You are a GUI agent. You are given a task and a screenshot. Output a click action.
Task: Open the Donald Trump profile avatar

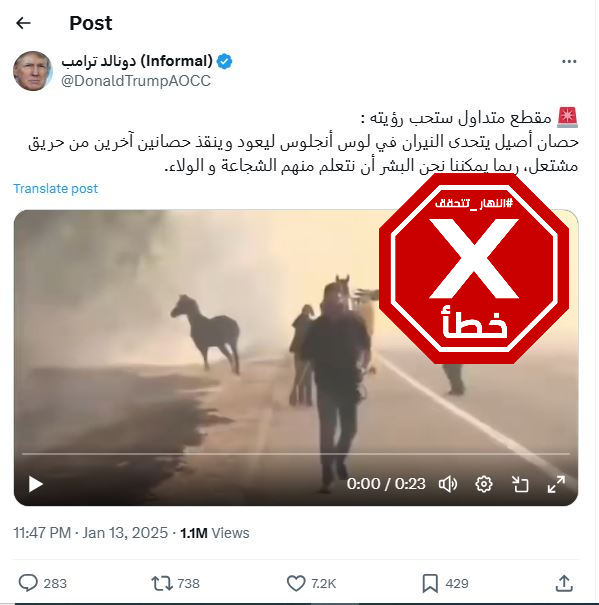coord(33,71)
